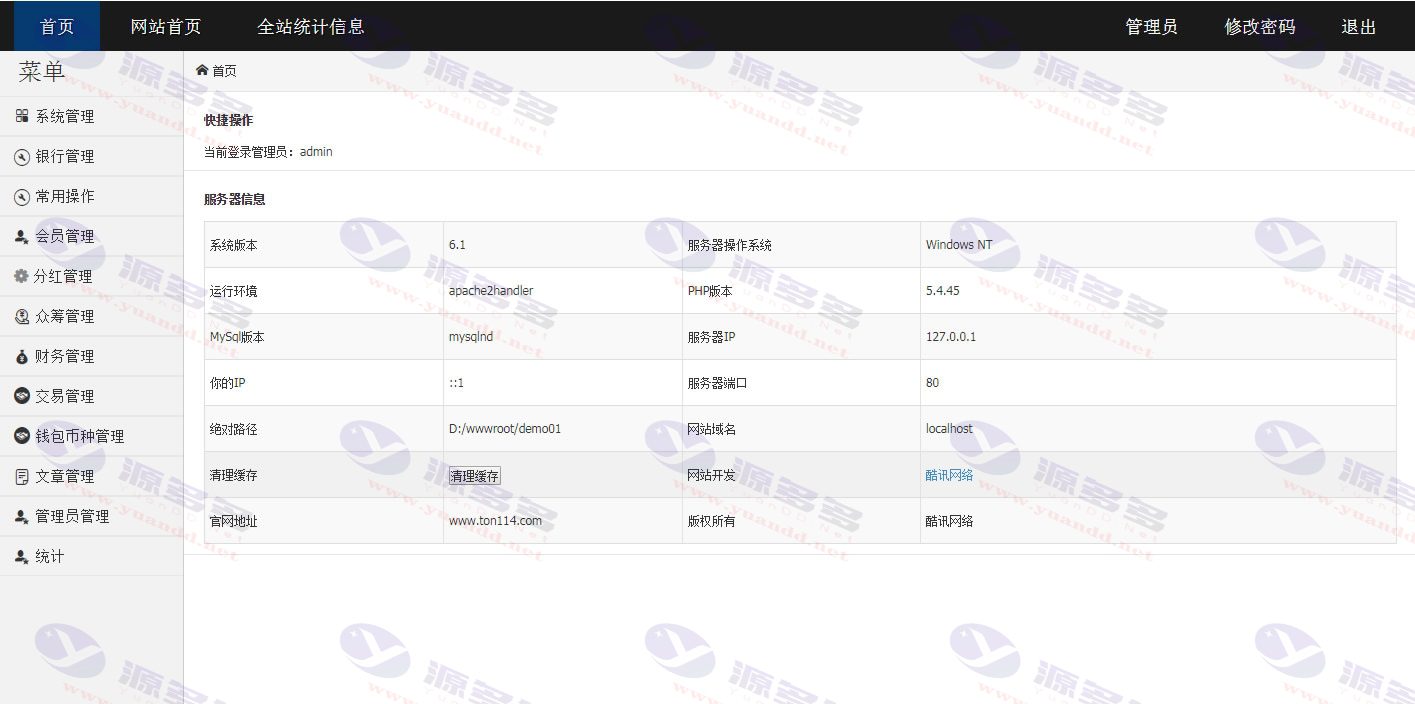Image resolution: width=1415 pixels, height=704 pixels.
Task: Click the Windows NT value
Action: pos(959,245)
